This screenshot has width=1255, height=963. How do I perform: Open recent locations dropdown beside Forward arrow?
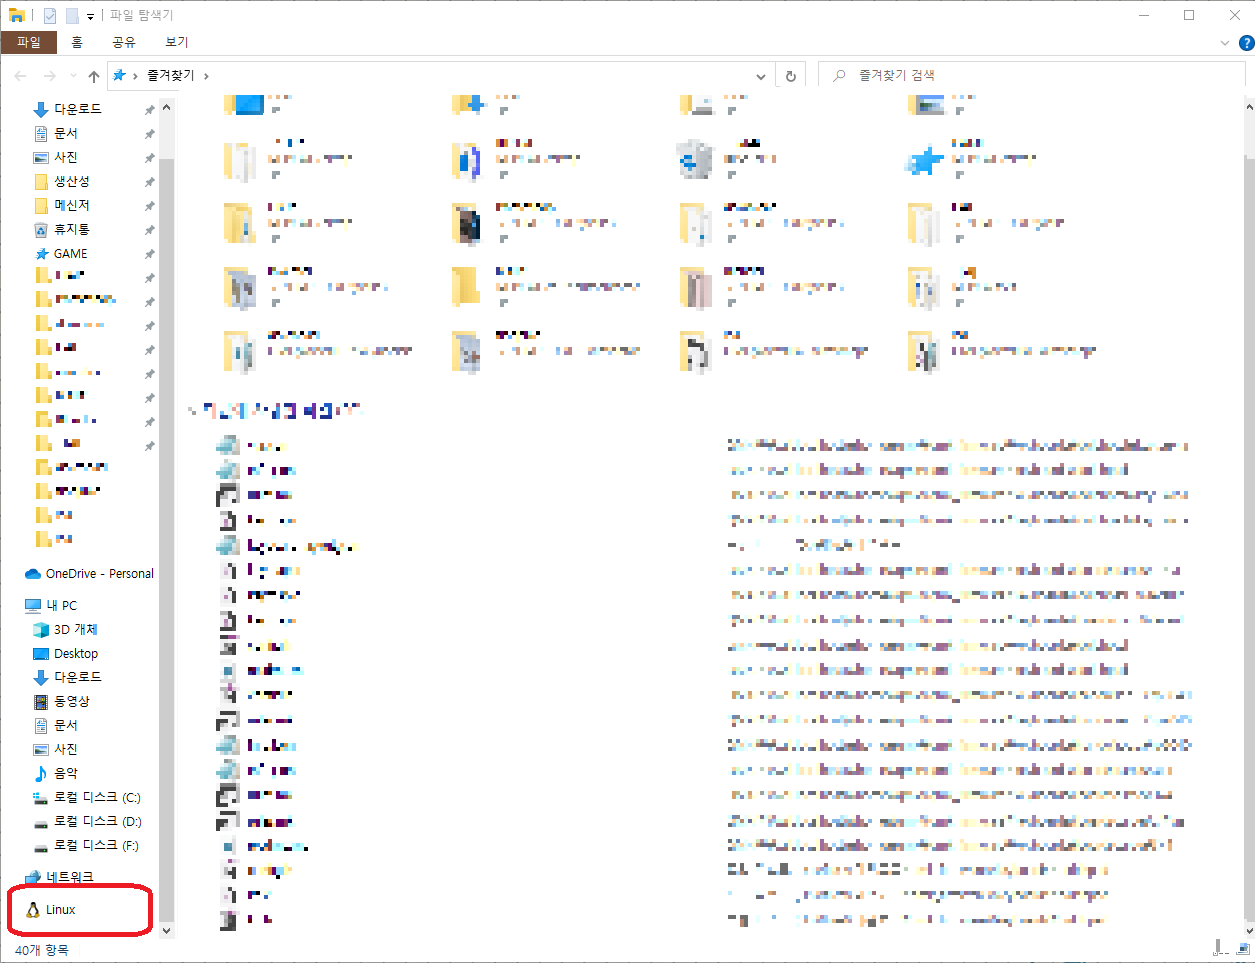73,76
